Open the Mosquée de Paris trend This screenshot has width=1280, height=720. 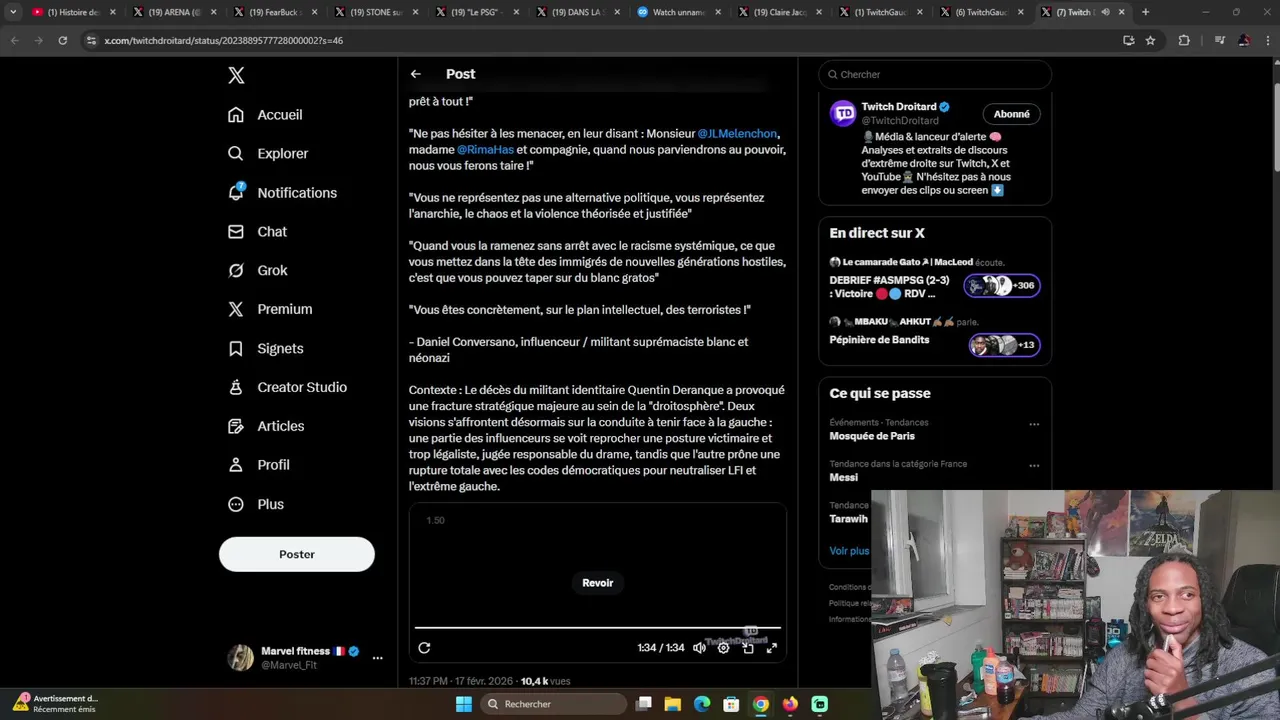point(872,436)
